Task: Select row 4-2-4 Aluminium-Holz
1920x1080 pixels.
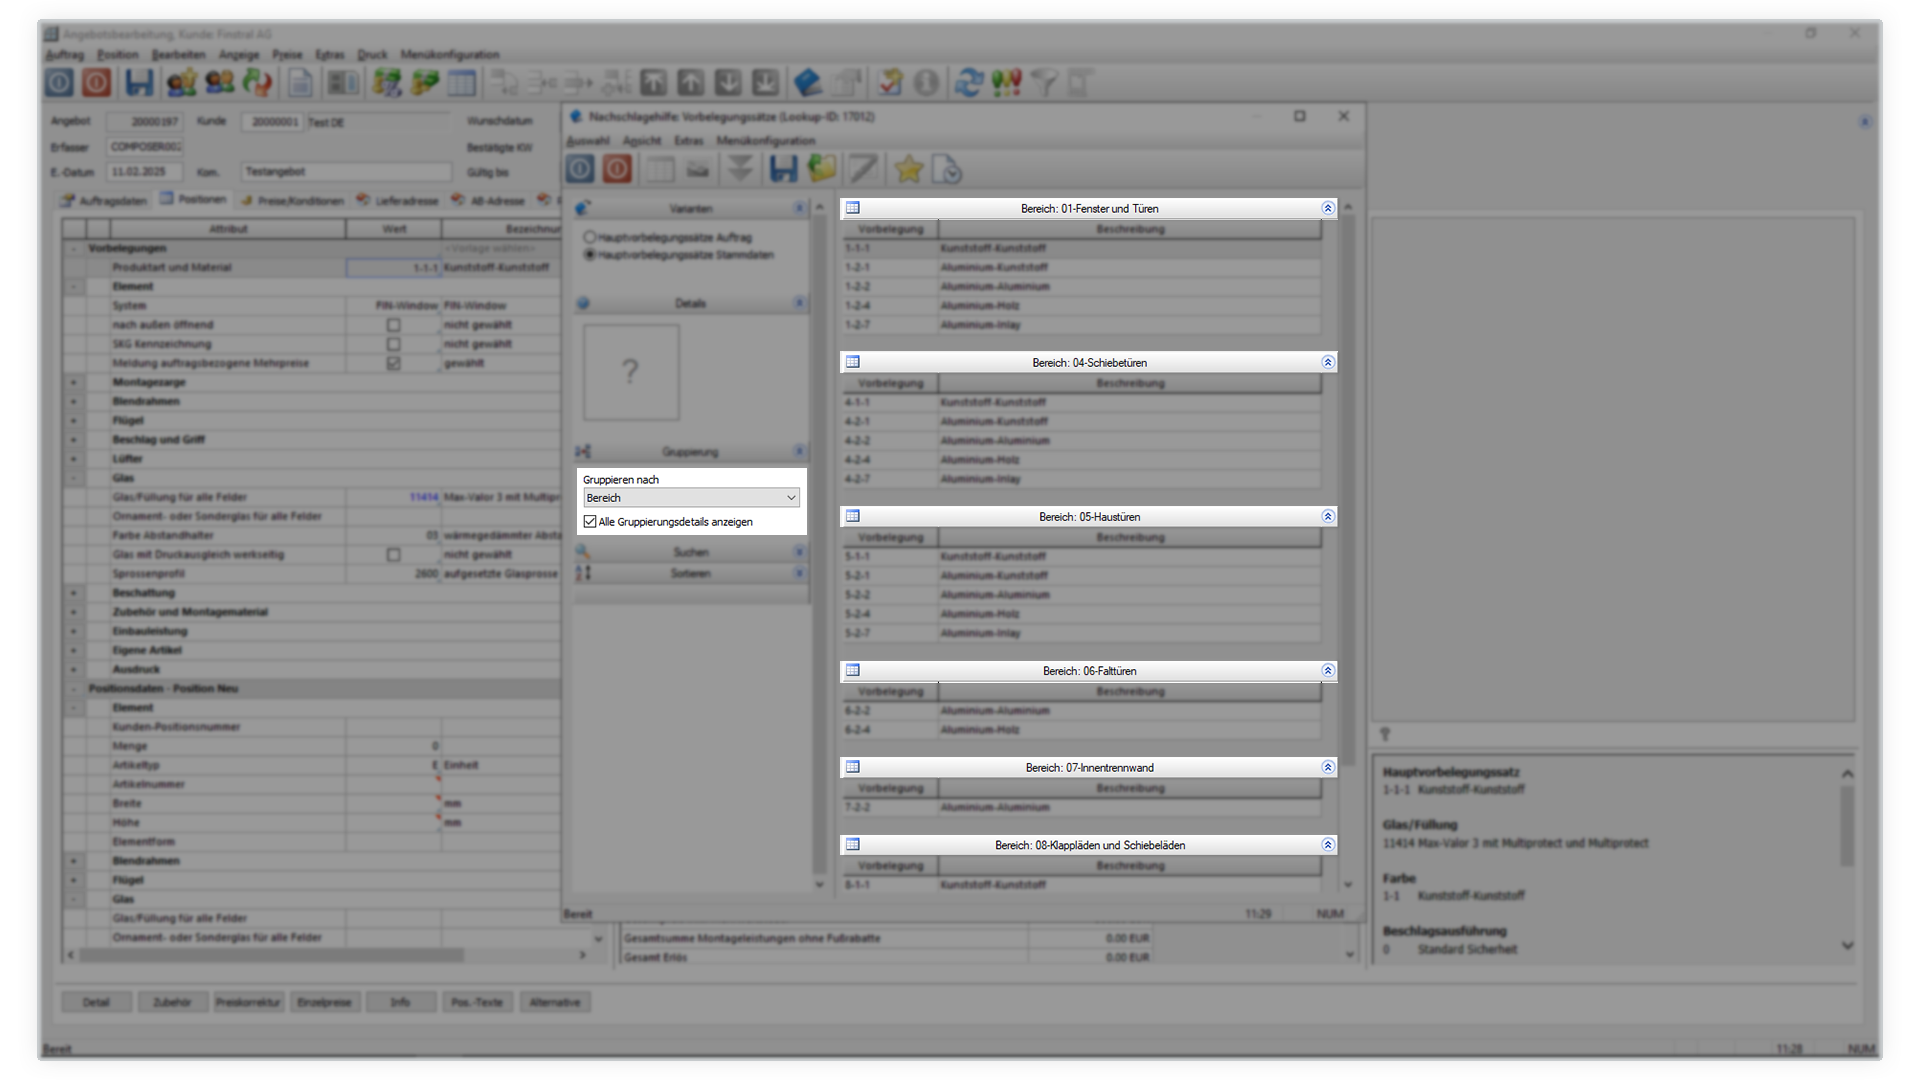Action: (x=1081, y=460)
